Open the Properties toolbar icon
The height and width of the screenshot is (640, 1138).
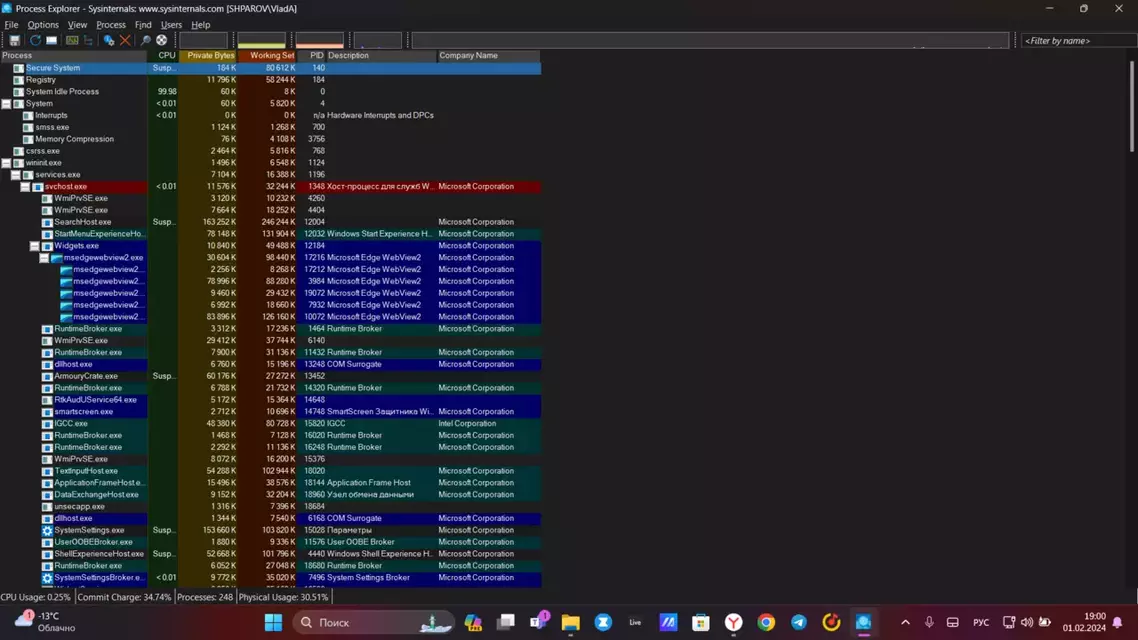pos(109,41)
